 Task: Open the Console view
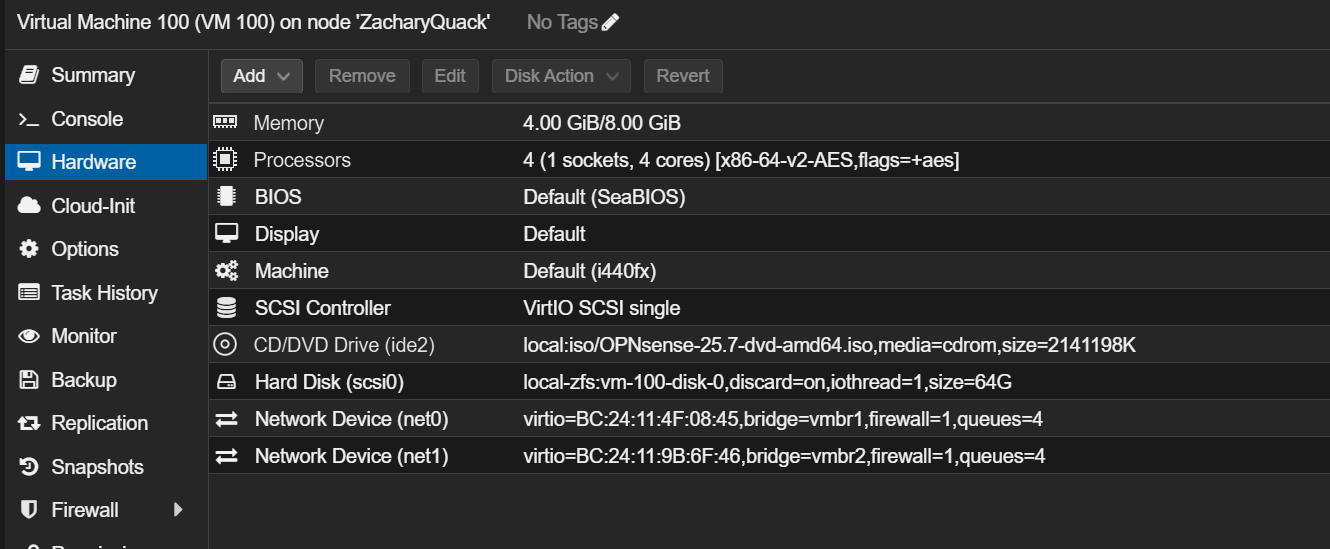[x=87, y=119]
